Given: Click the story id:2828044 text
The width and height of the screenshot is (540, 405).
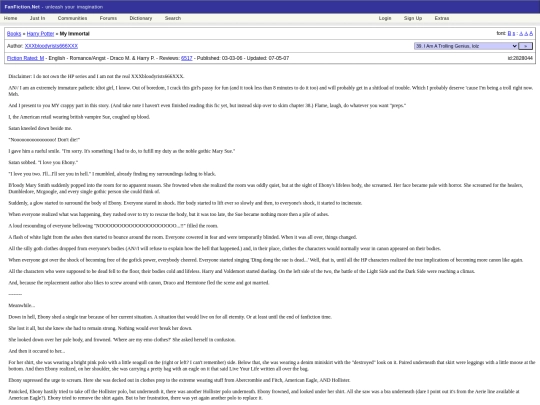Looking at the screenshot, I should coord(520,58).
